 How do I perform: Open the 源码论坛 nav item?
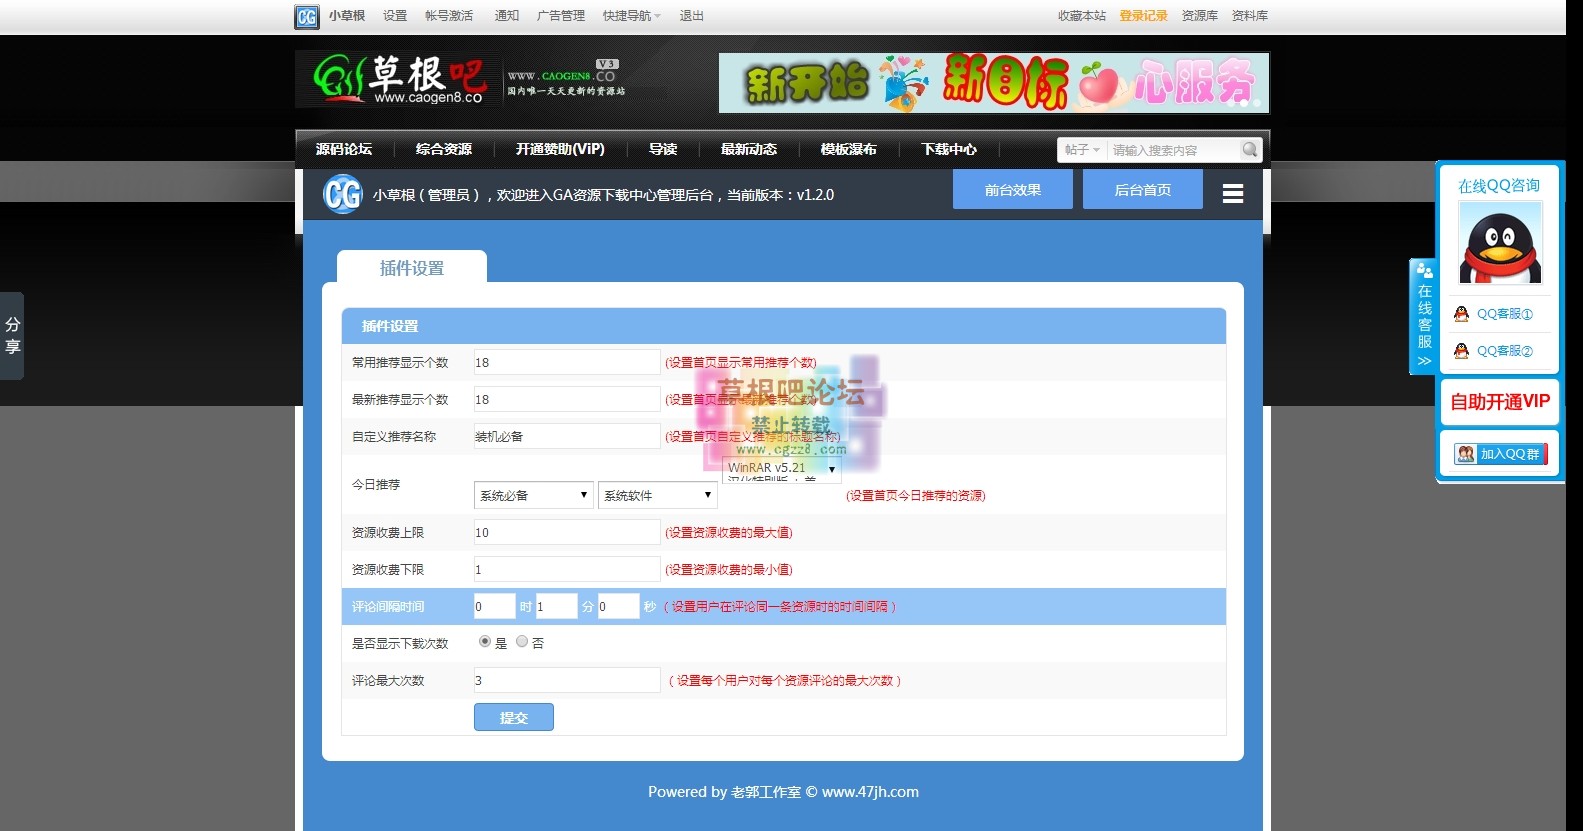click(344, 149)
